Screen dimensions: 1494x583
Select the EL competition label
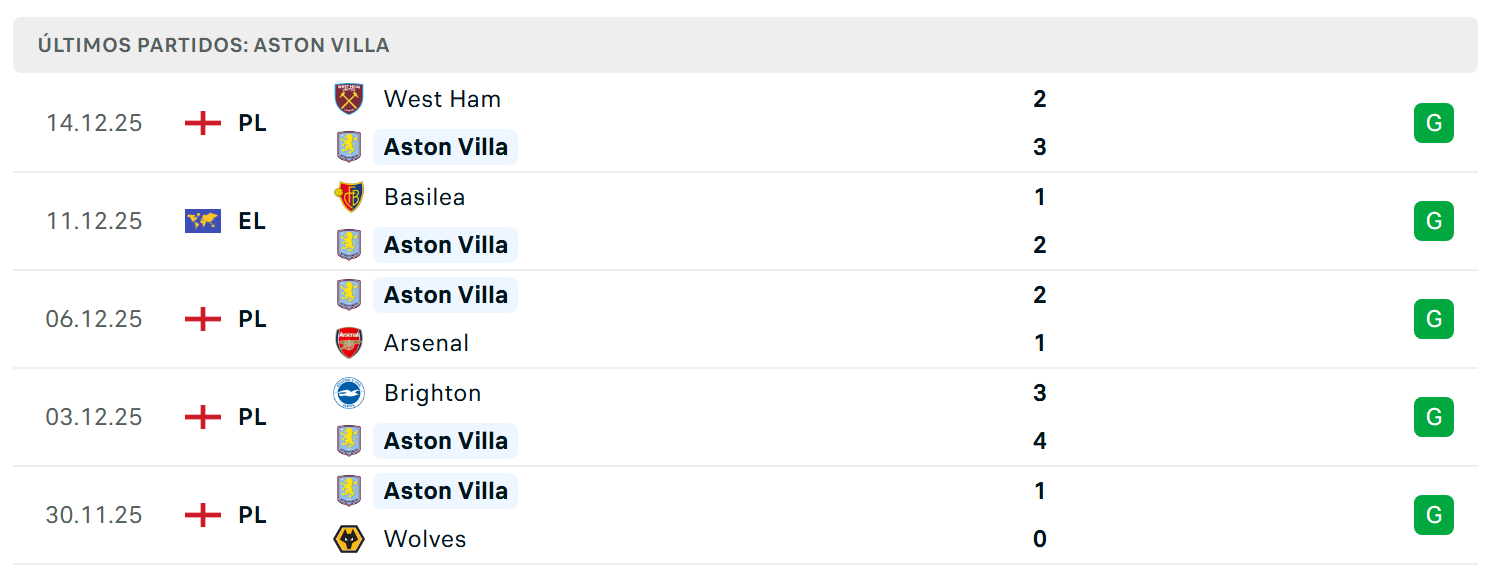[x=252, y=221]
